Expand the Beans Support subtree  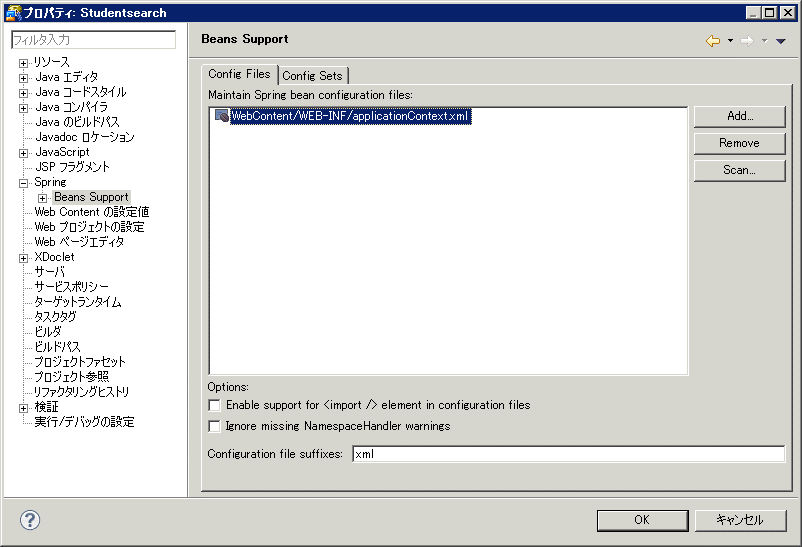pyautogui.click(x=42, y=198)
